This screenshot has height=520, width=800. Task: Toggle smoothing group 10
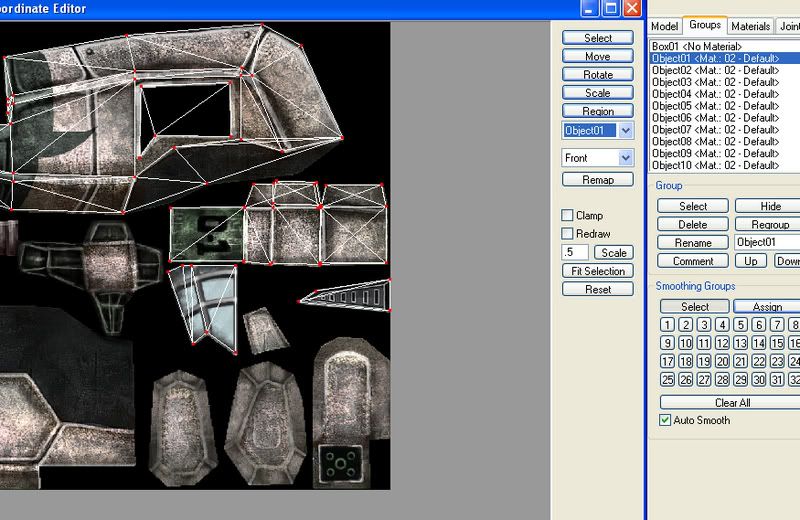(x=685, y=343)
